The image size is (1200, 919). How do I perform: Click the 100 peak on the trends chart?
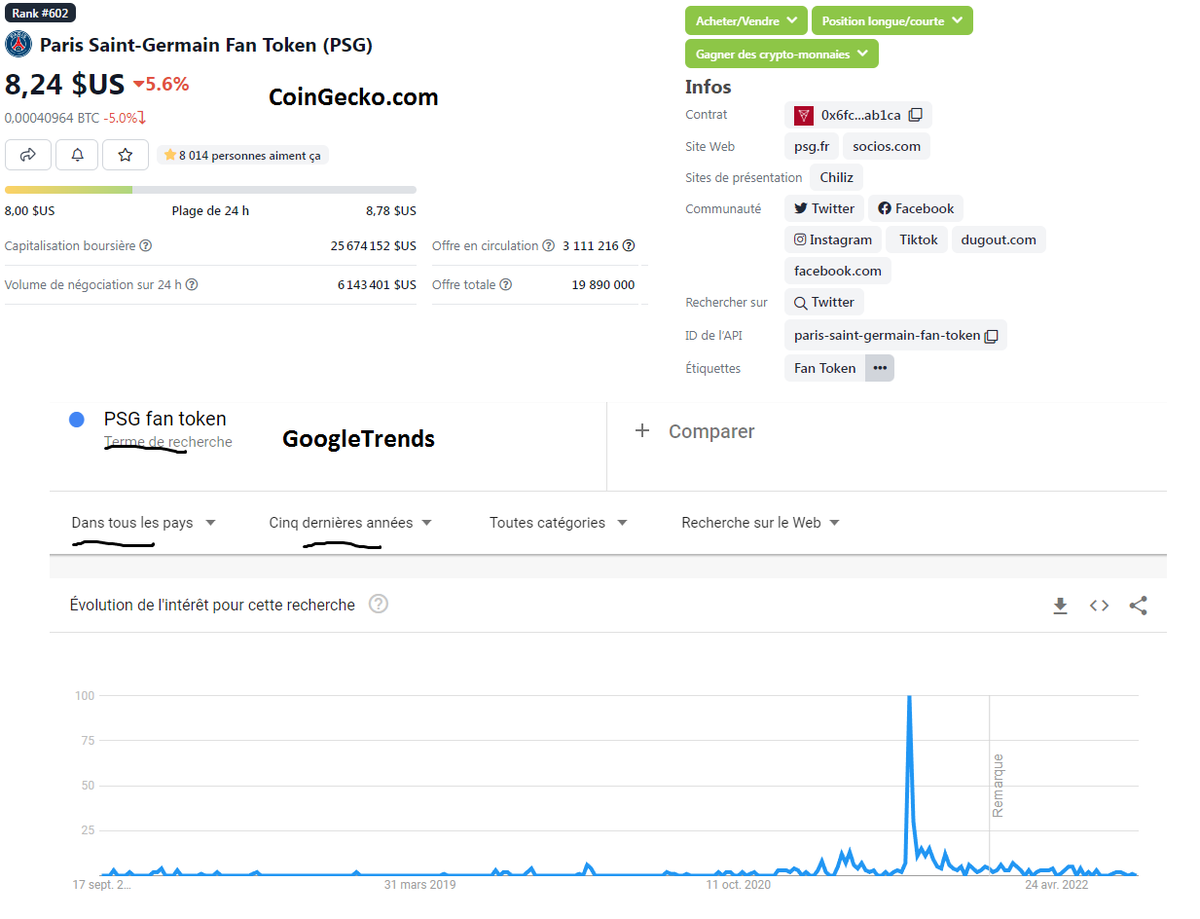tap(909, 698)
